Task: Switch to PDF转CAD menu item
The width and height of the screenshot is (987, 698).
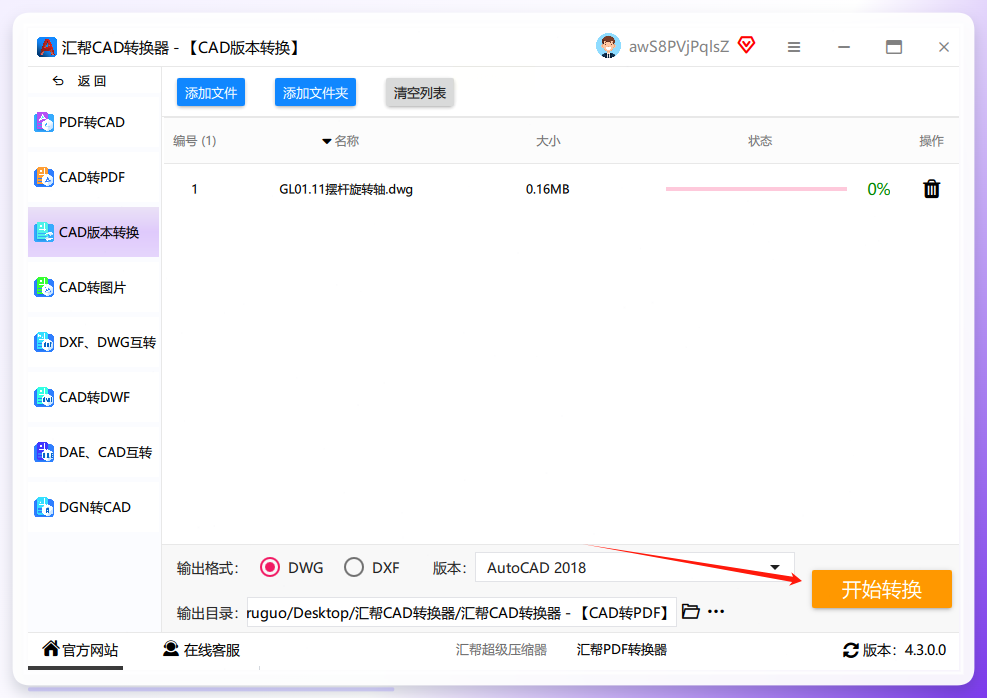Action: (93, 122)
